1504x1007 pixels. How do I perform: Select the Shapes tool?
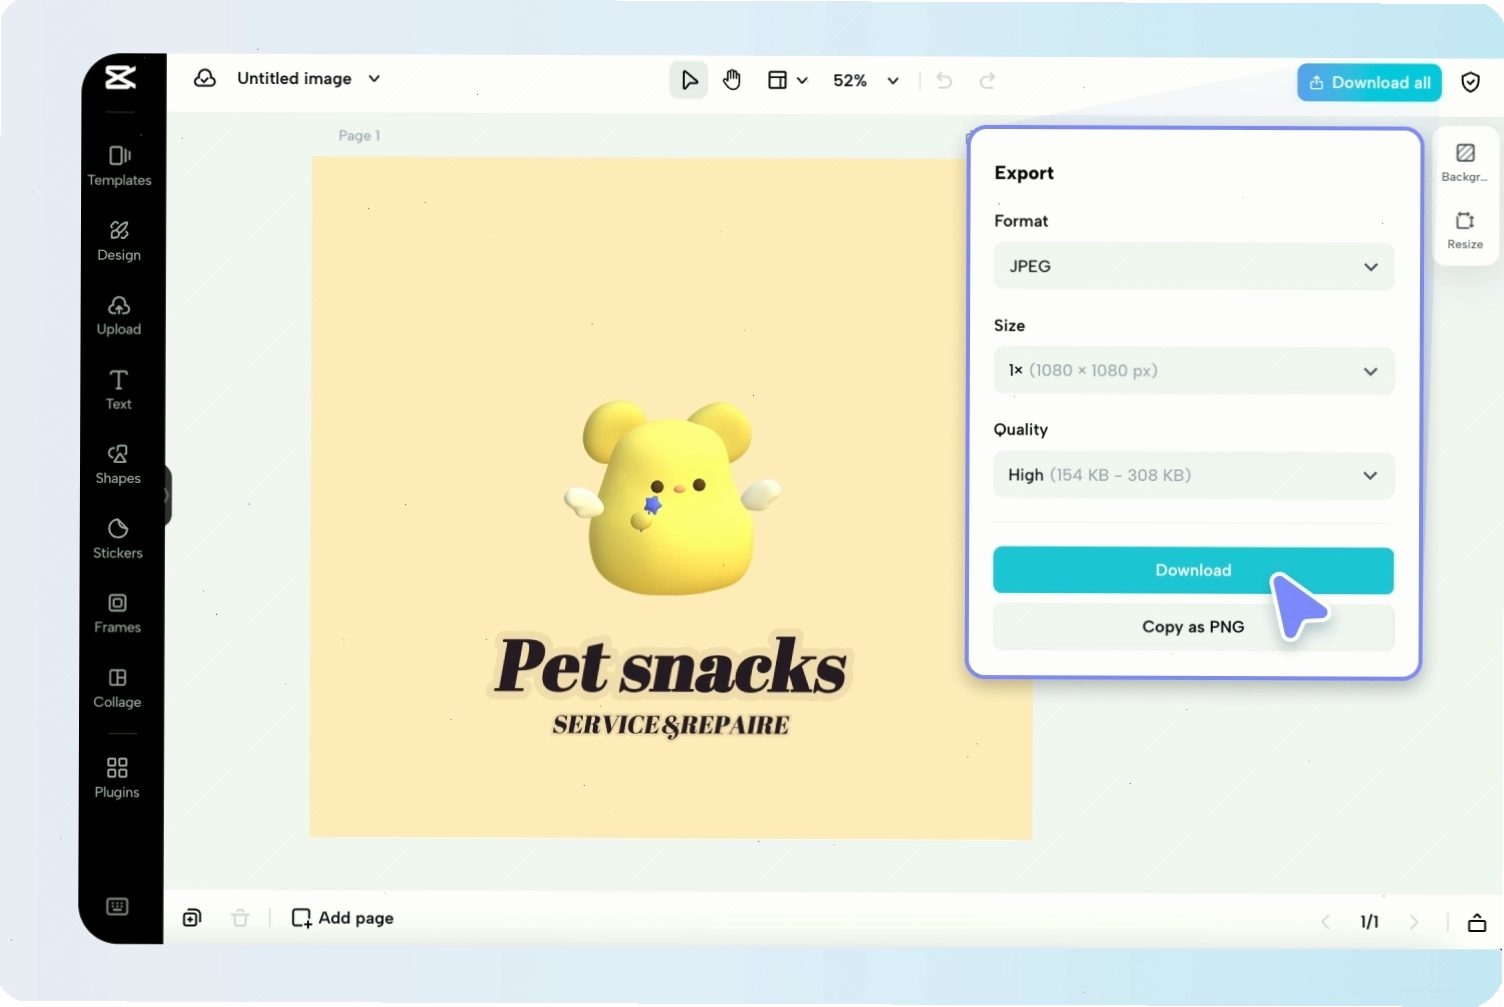pyautogui.click(x=118, y=464)
